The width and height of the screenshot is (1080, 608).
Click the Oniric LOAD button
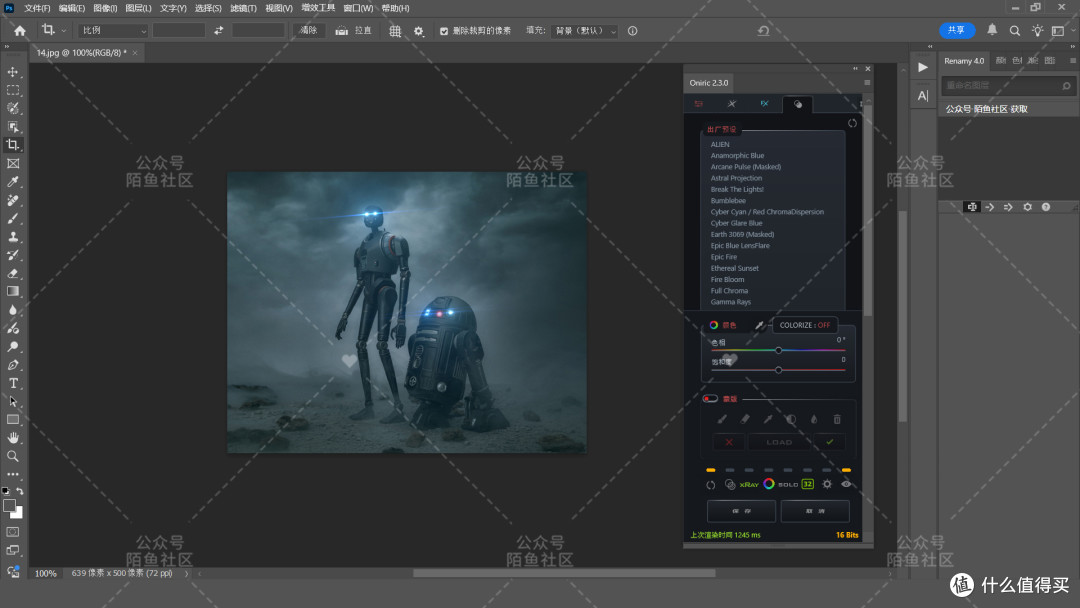click(x=779, y=442)
